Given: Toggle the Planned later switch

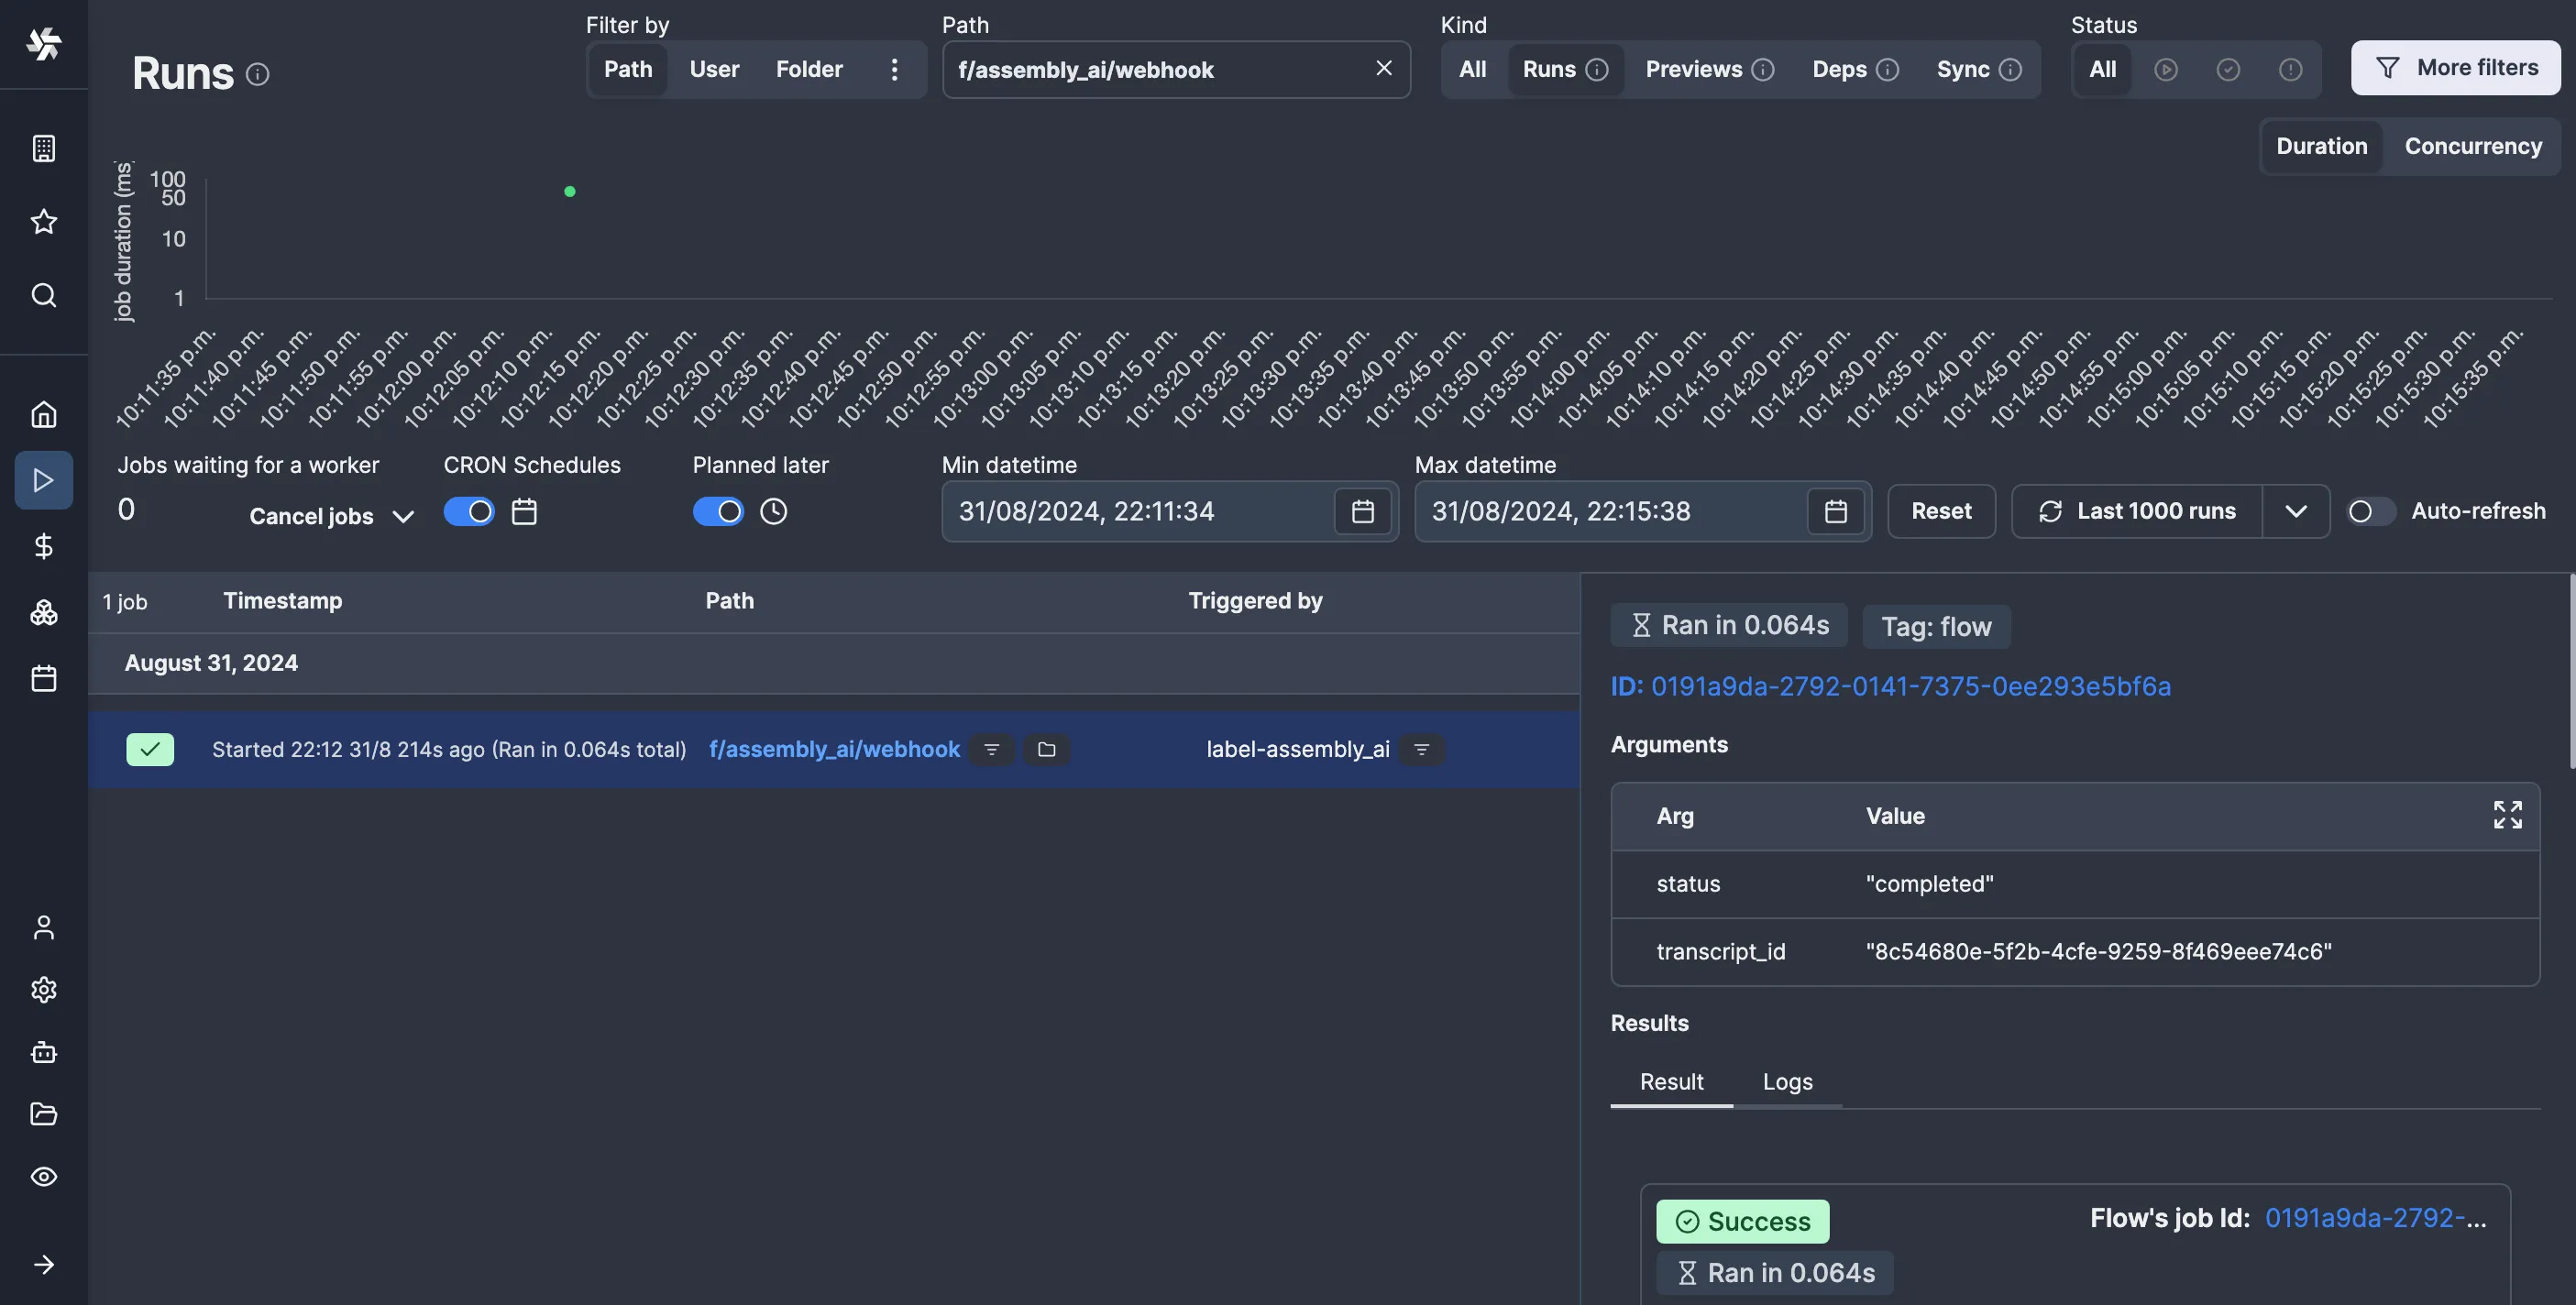Looking at the screenshot, I should [x=718, y=511].
